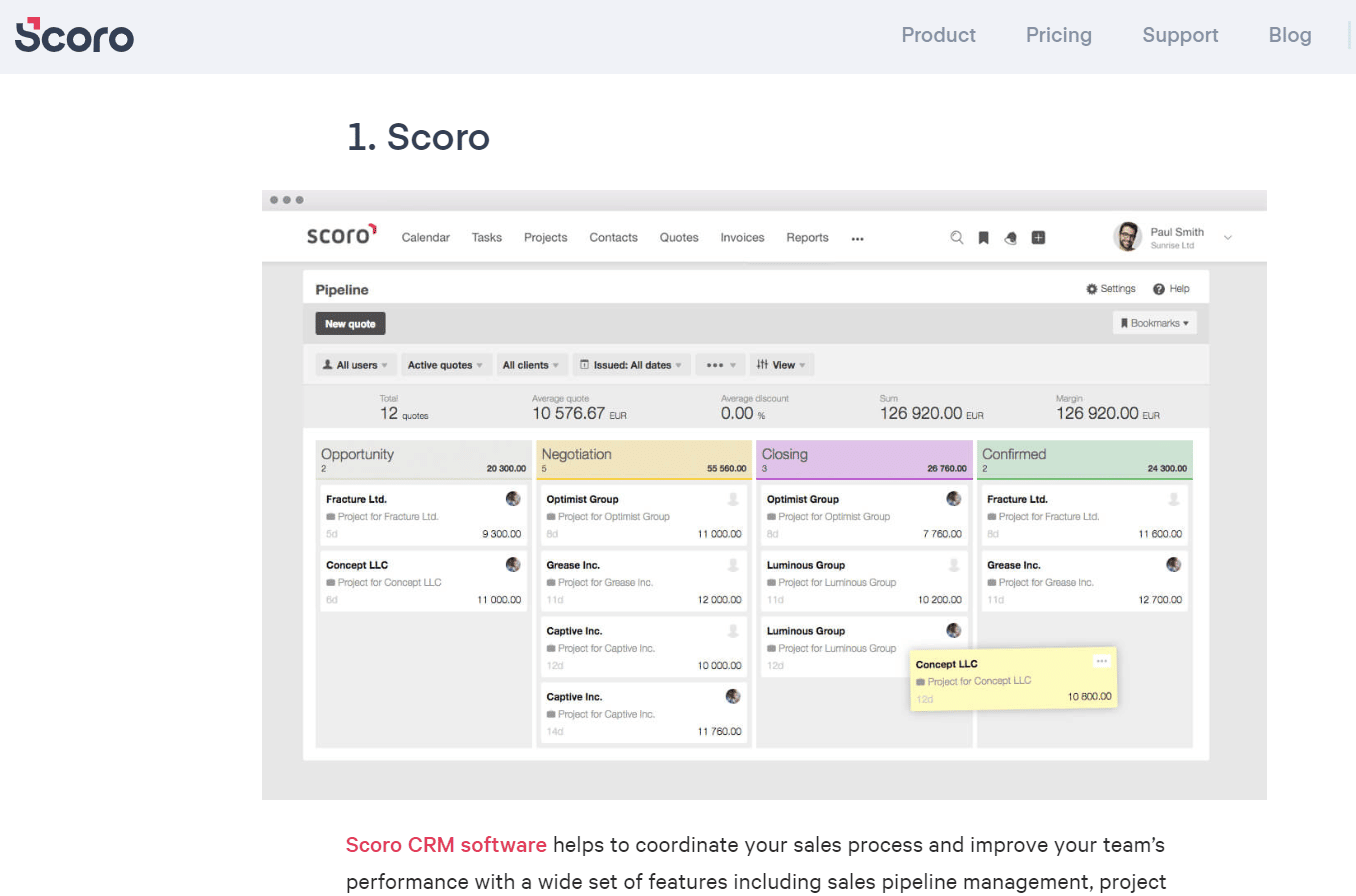Switch to the Projects tab
The height and width of the screenshot is (896, 1356).
tap(545, 238)
